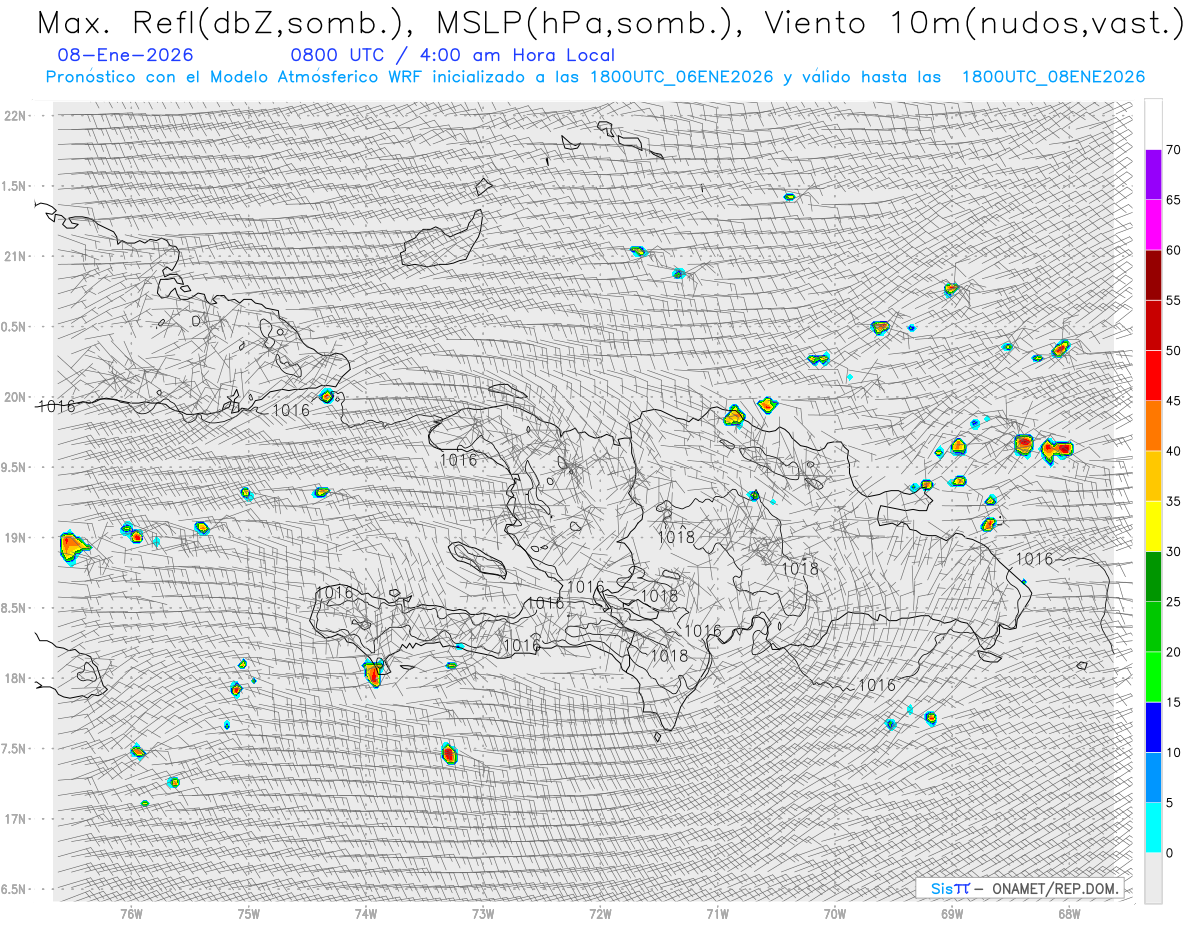Screen dimensions: 1200x927
Task: Click the '55' colorbar scale value
Action: [x=1173, y=300]
